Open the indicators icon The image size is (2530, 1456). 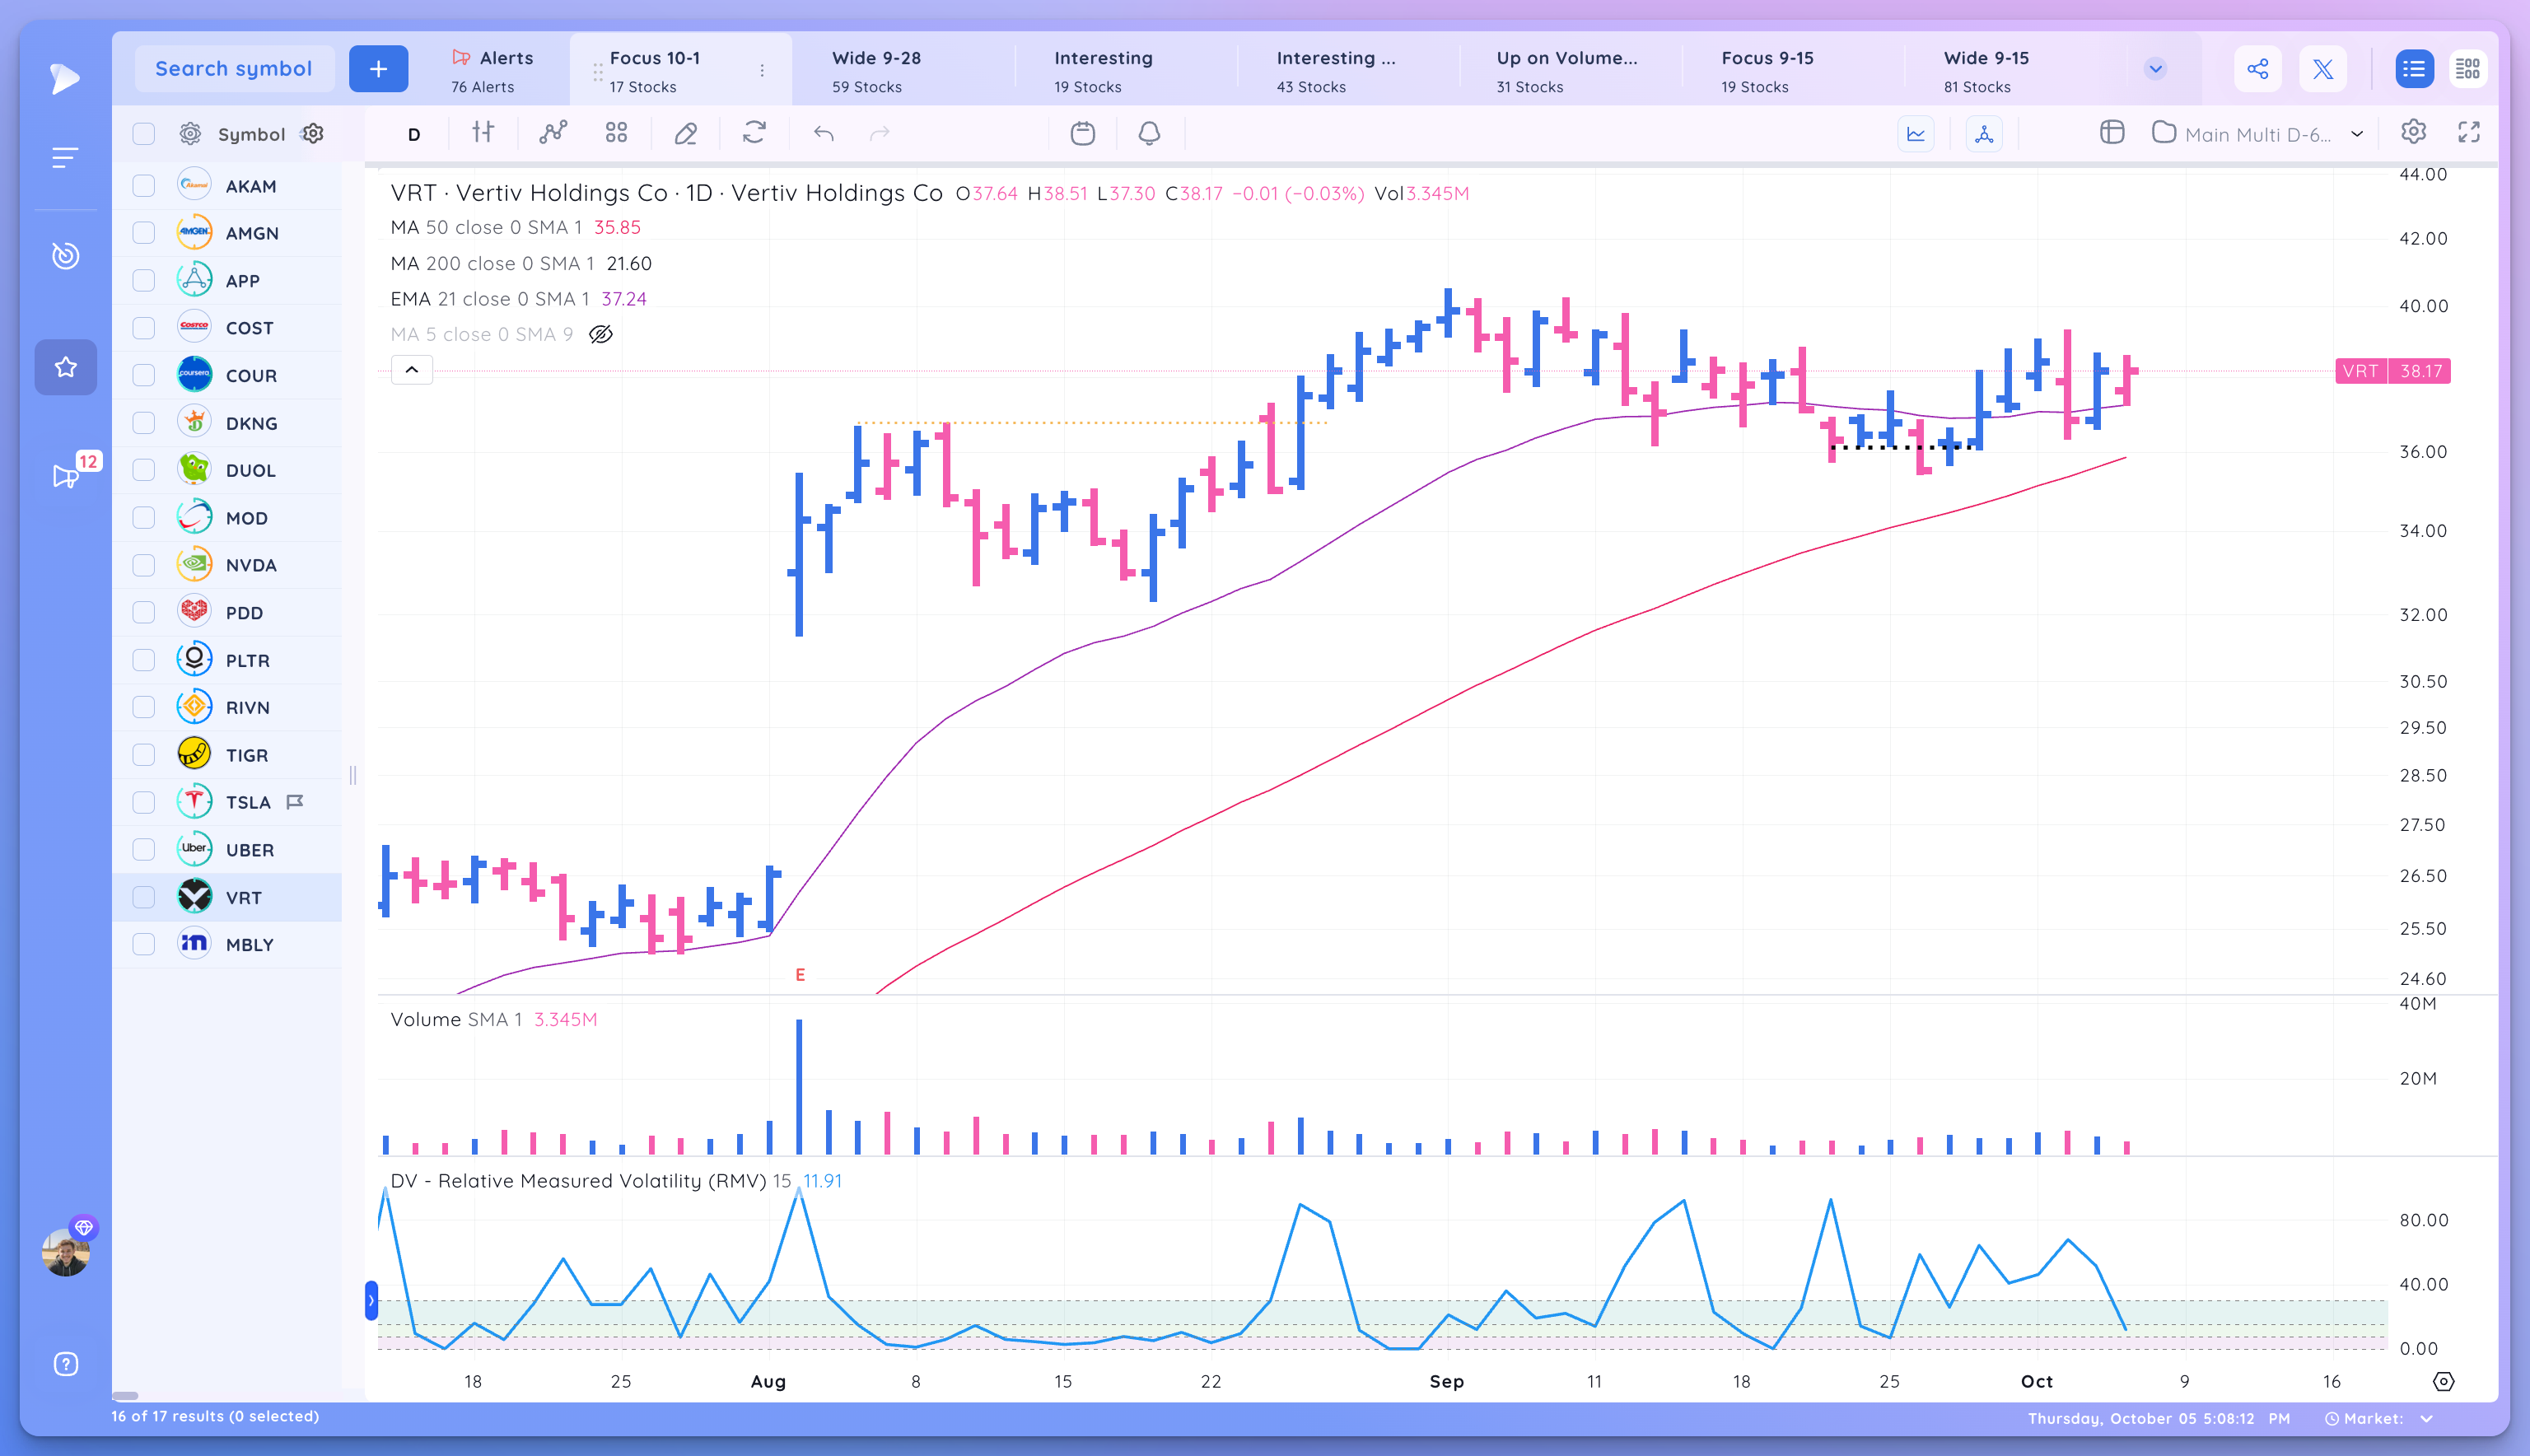click(x=553, y=133)
